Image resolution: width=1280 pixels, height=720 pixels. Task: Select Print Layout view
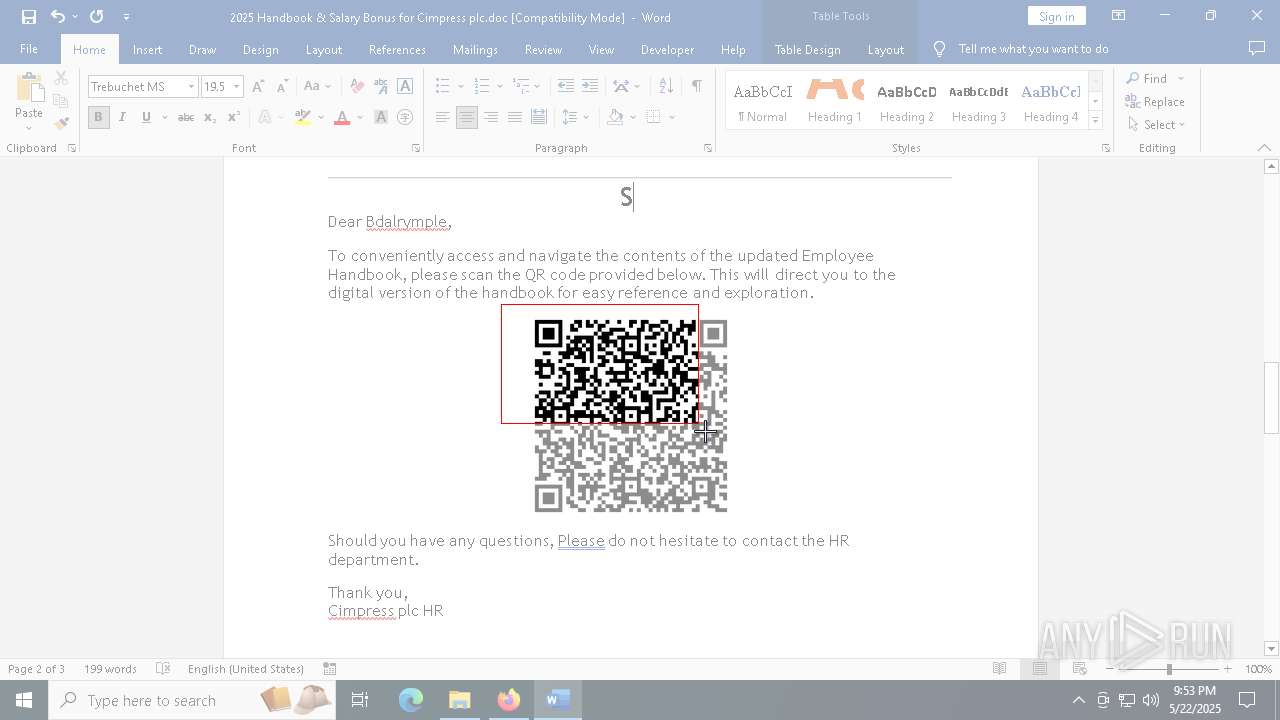tap(1039, 669)
